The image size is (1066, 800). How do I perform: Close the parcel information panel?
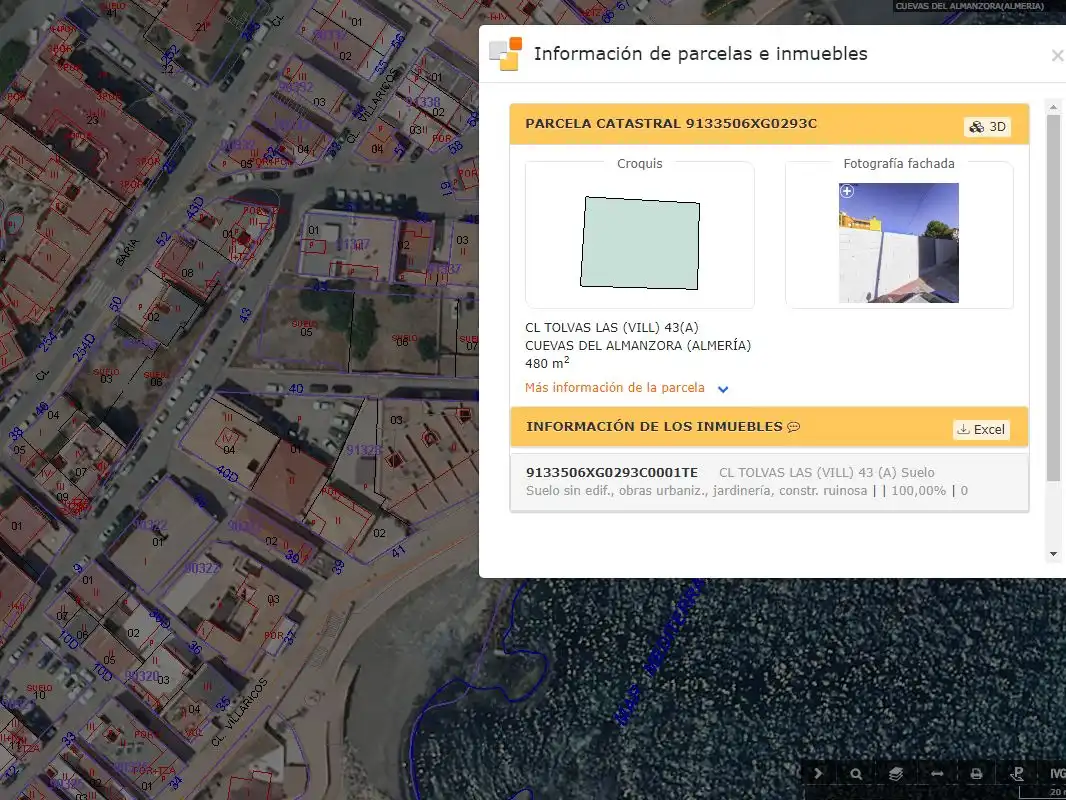[x=1057, y=56]
